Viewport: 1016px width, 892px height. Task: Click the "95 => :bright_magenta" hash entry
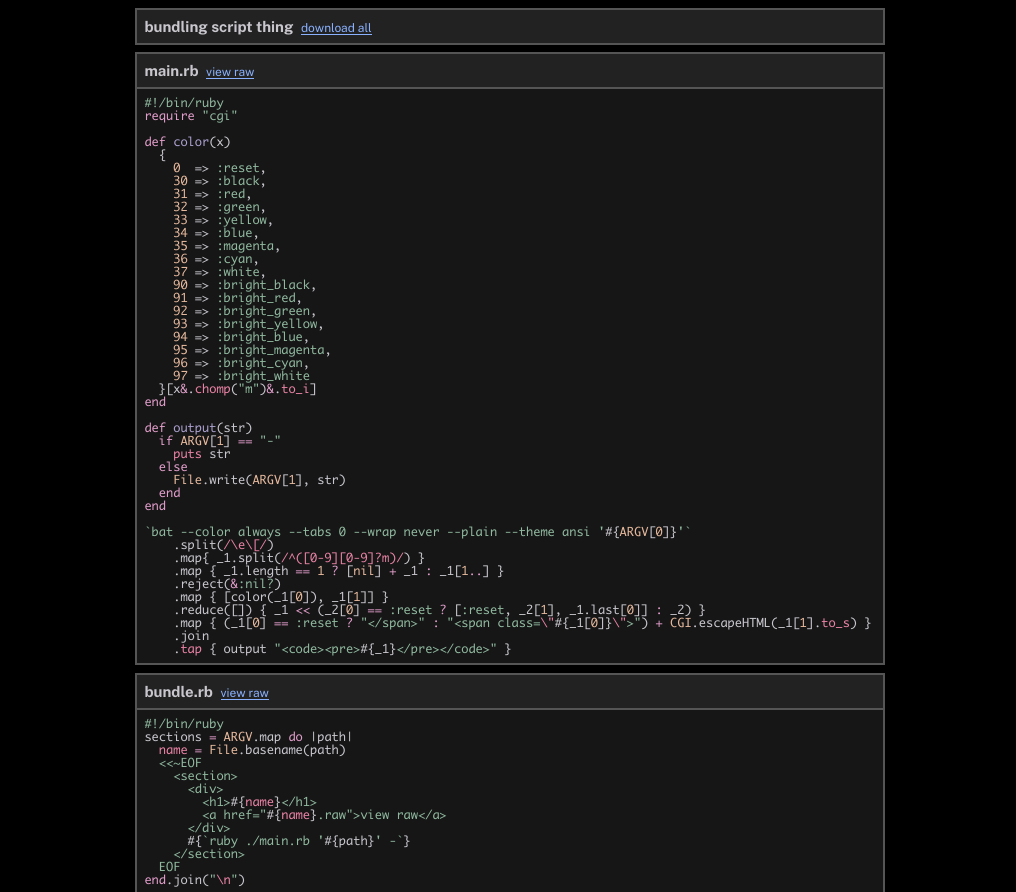[251, 350]
